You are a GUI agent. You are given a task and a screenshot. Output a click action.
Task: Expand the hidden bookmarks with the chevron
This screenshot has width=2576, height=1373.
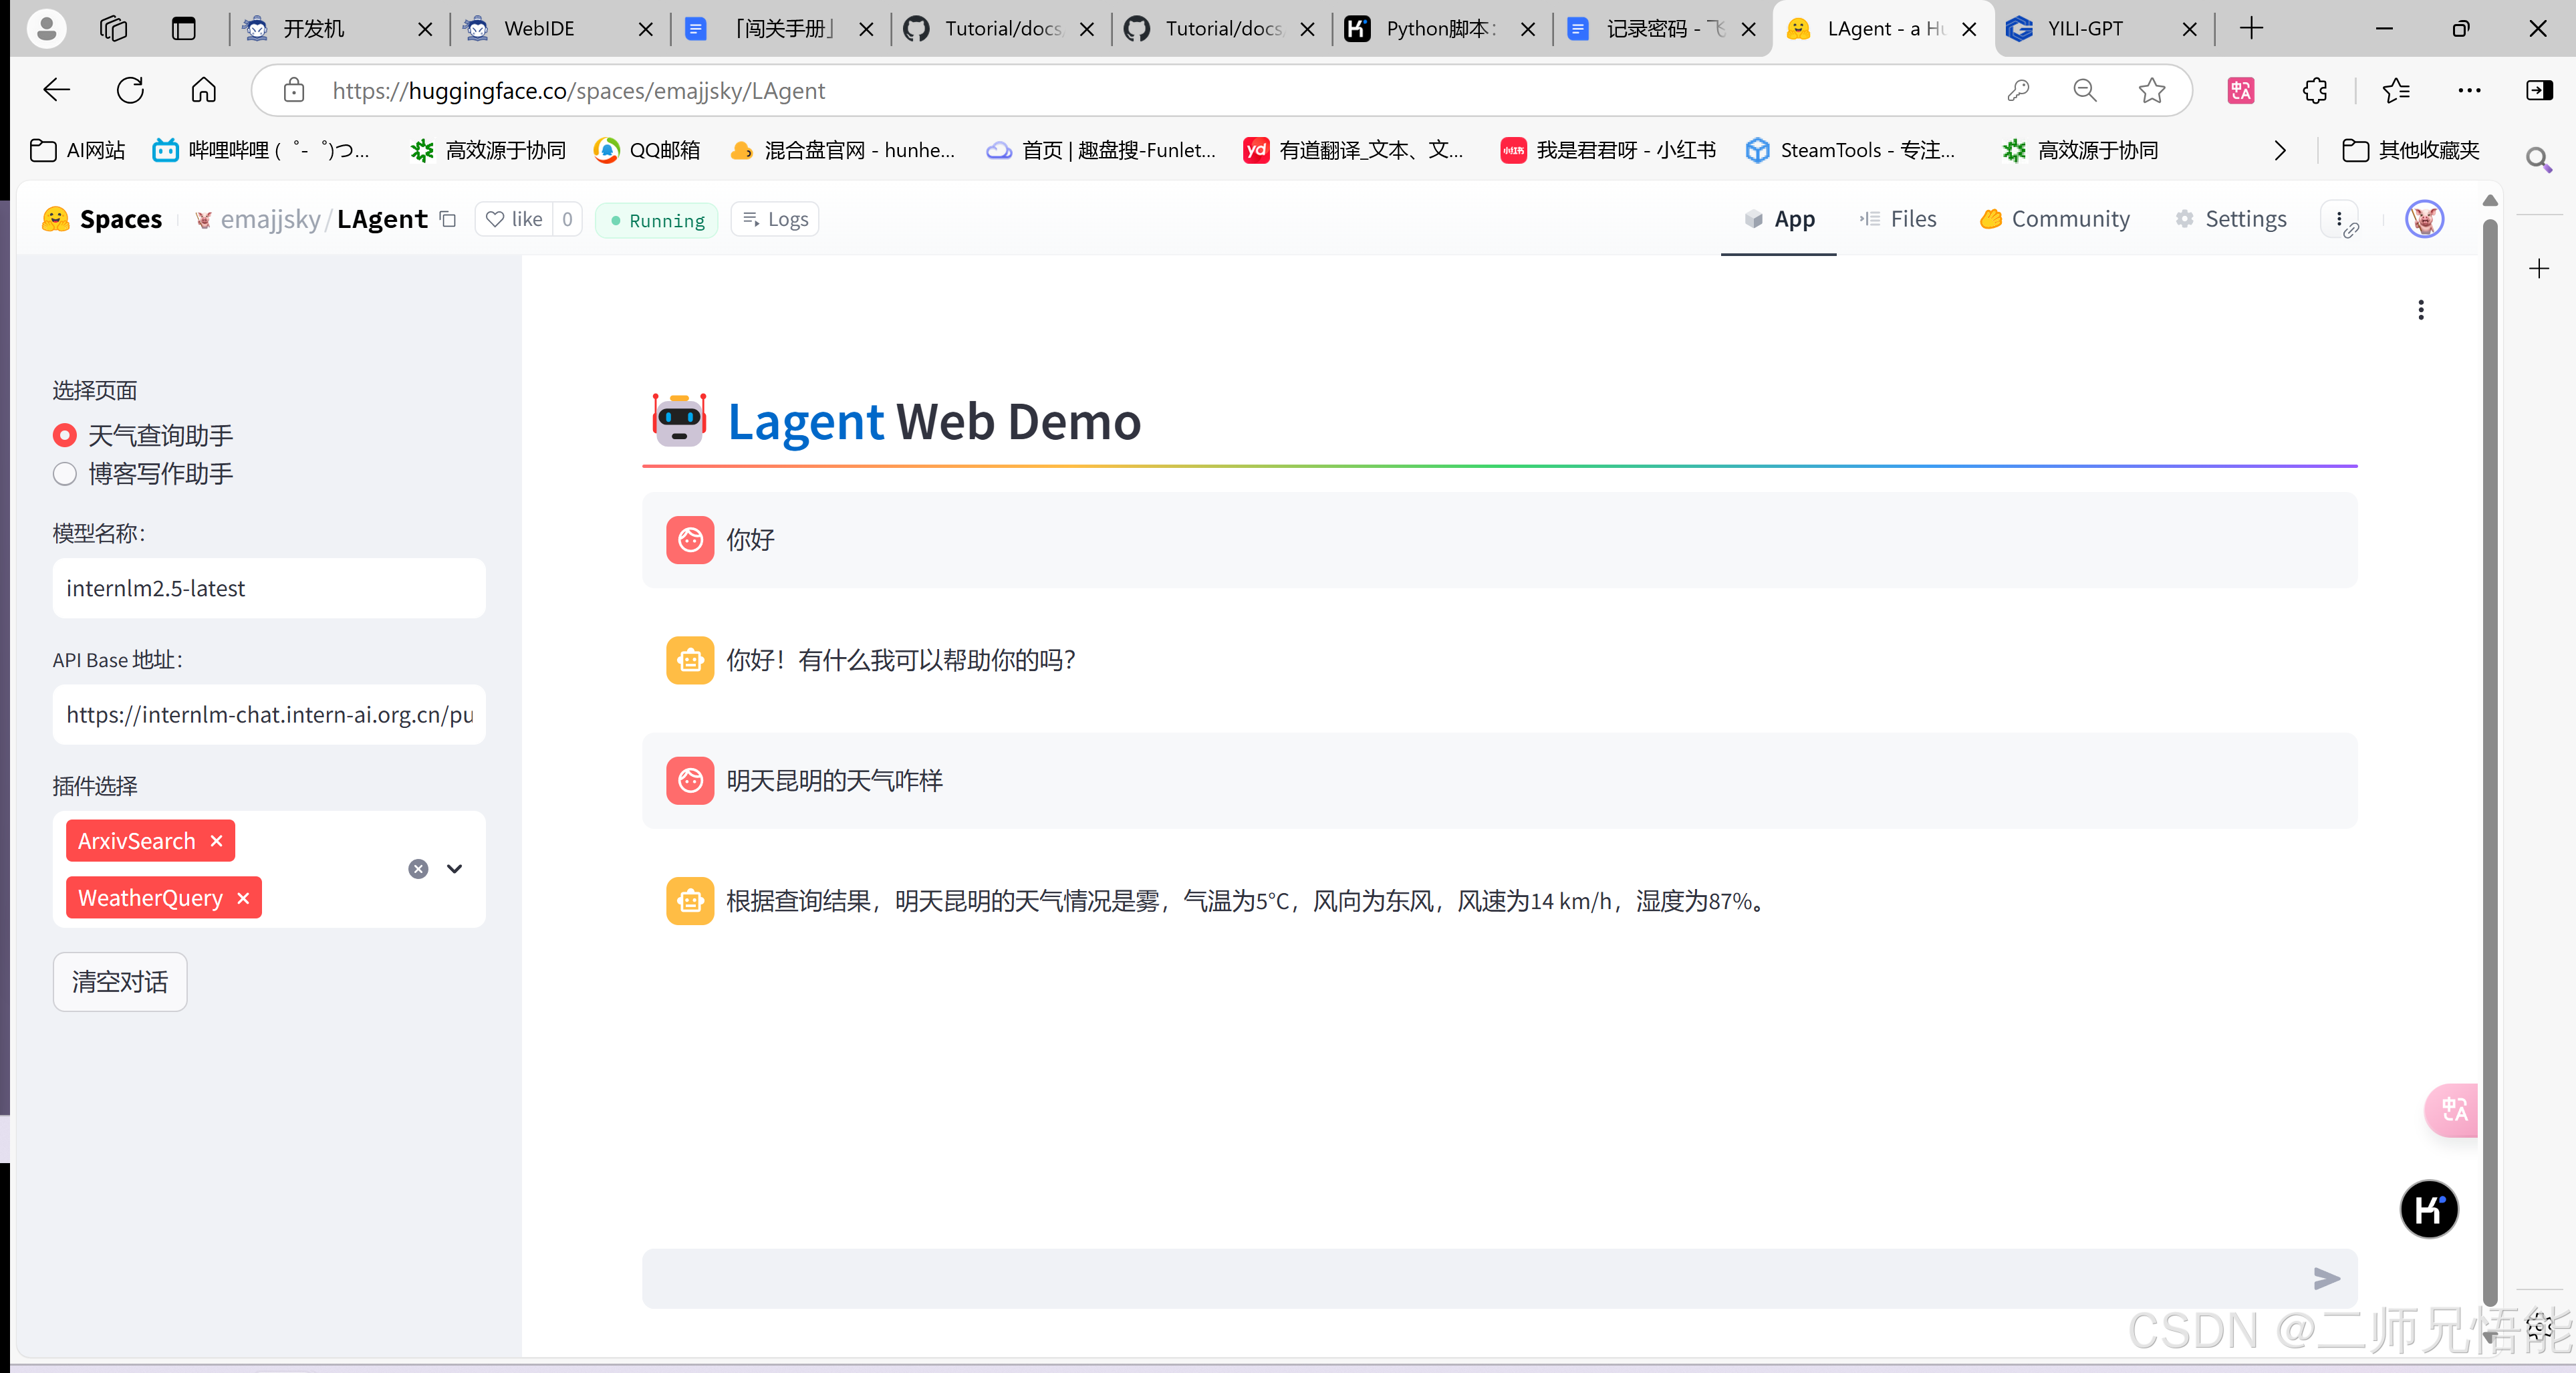[2279, 150]
